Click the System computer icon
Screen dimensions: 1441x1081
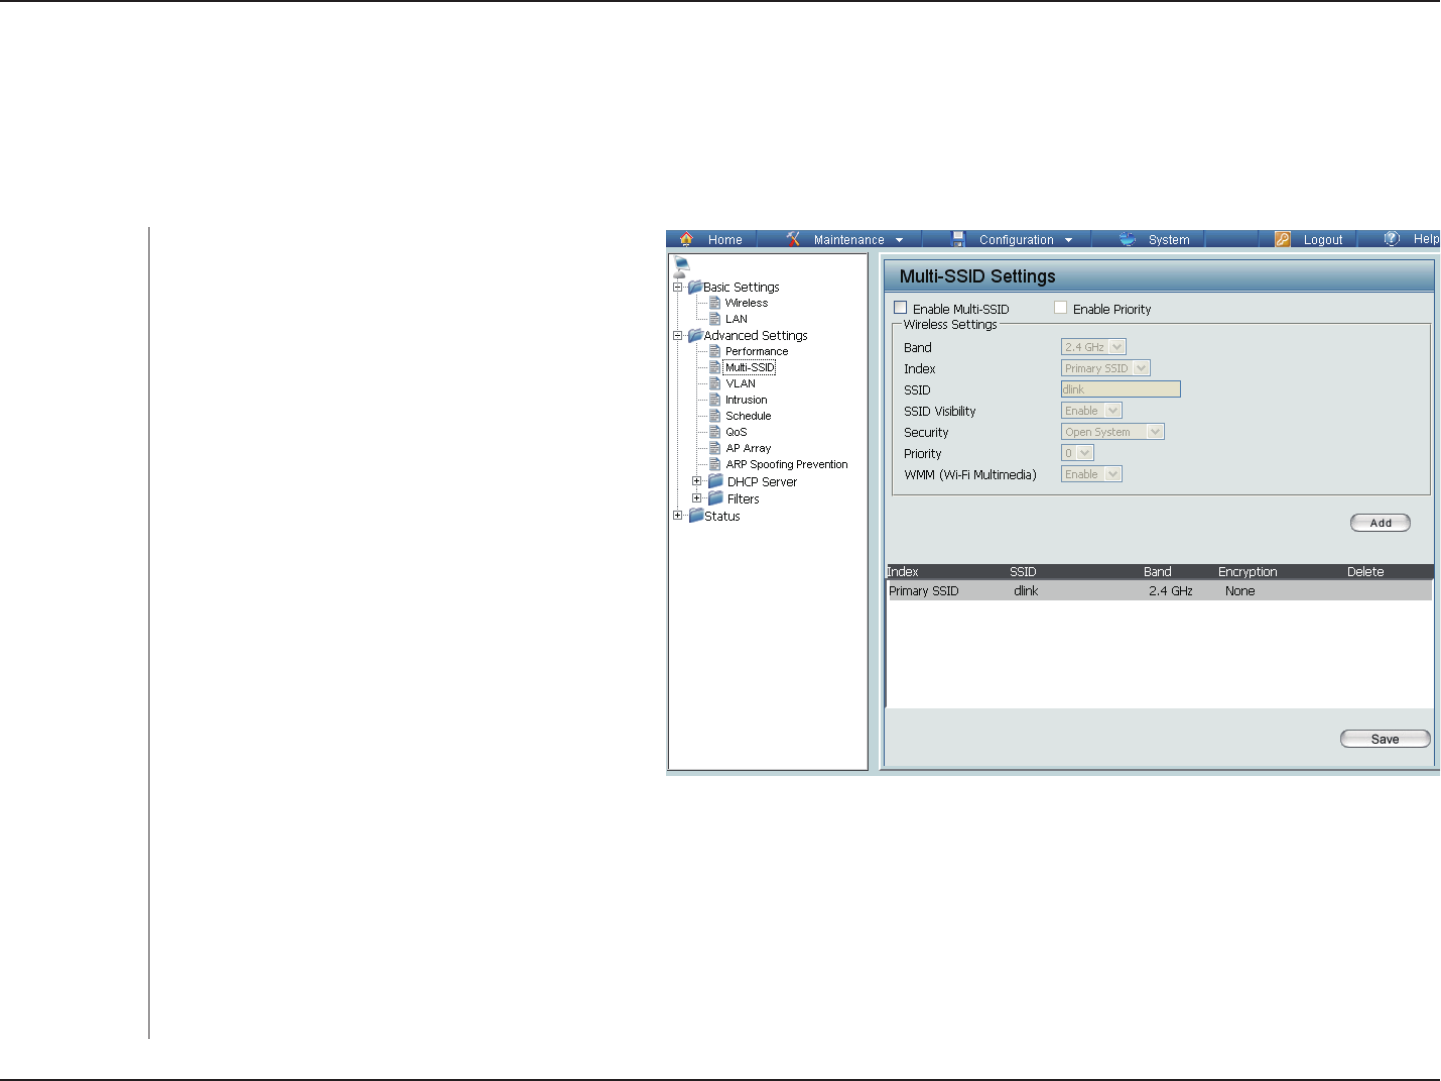pos(1128,239)
